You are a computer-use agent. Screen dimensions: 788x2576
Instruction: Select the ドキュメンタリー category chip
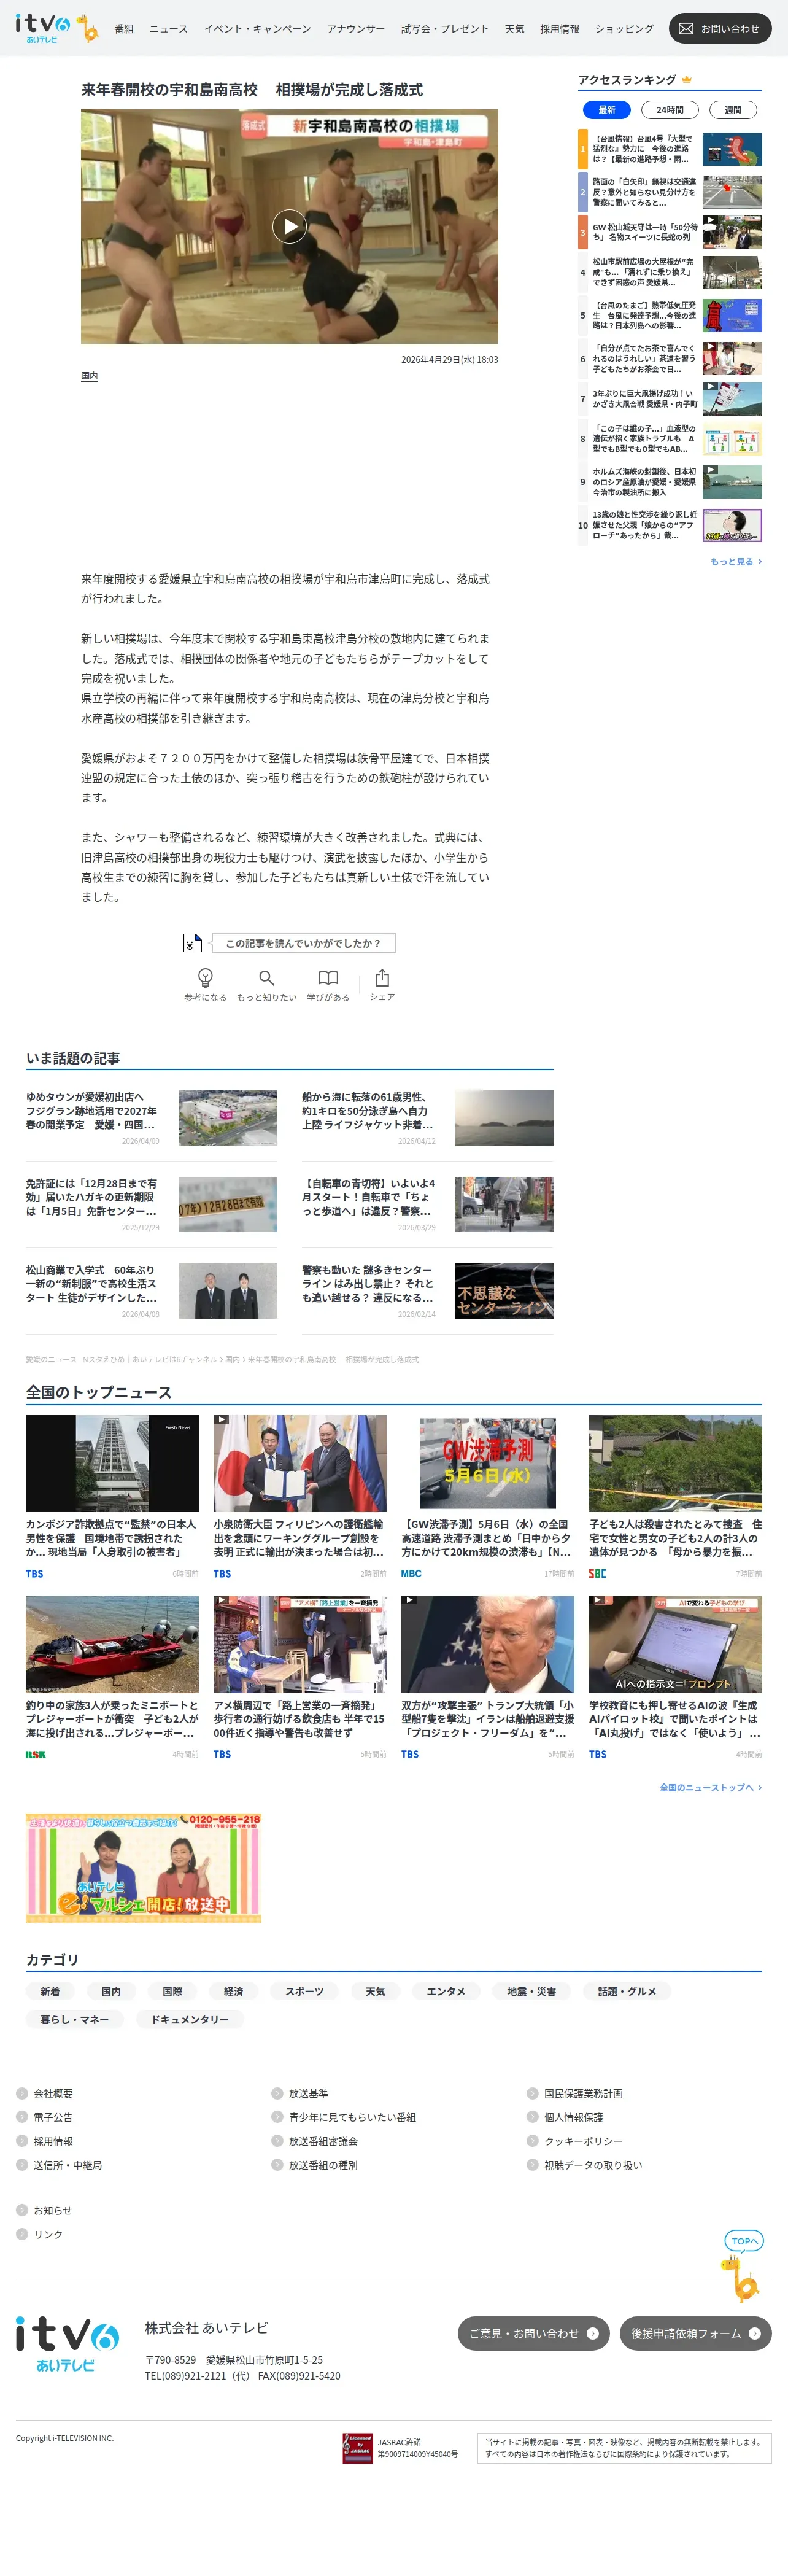[190, 2019]
